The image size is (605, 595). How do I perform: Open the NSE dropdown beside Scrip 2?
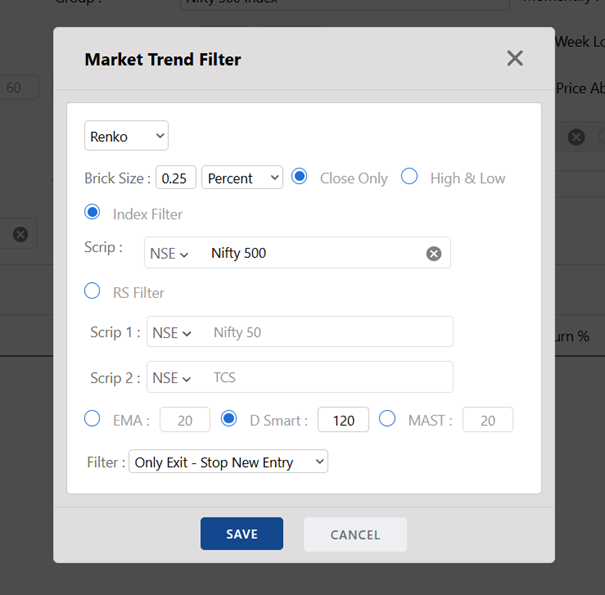tap(172, 378)
